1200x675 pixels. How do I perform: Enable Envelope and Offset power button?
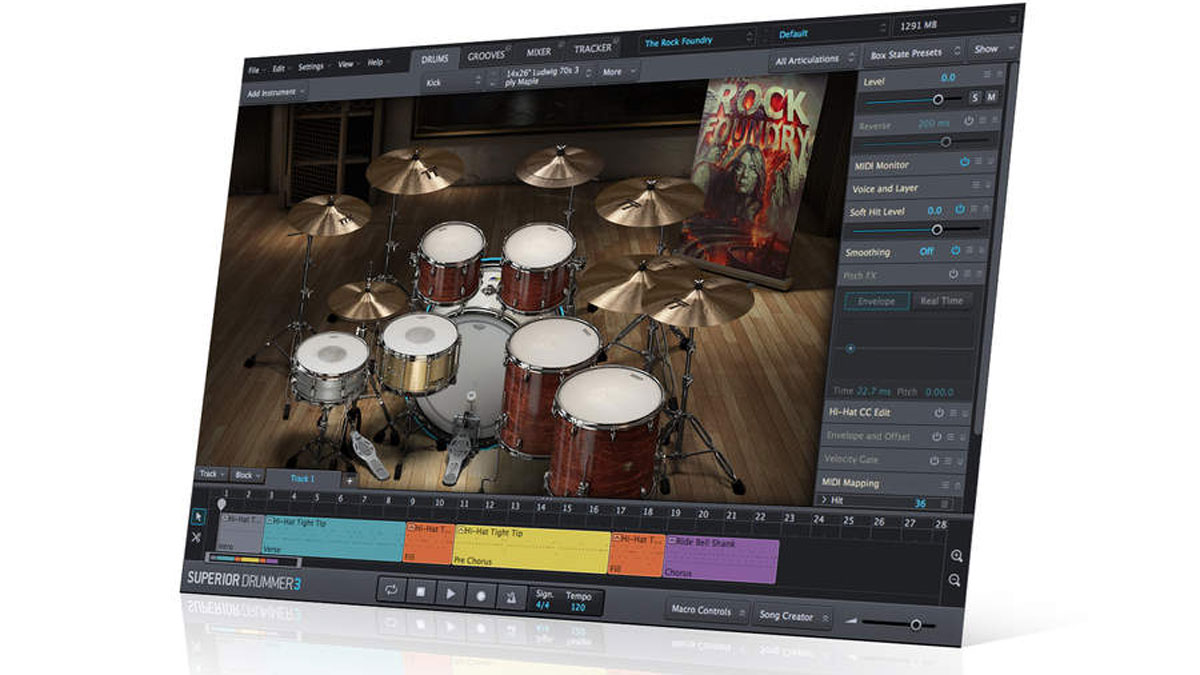[936, 436]
